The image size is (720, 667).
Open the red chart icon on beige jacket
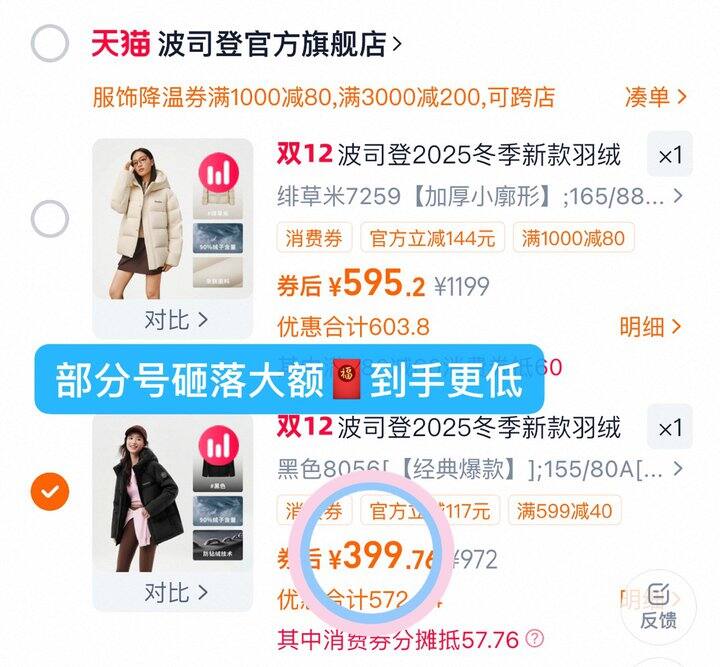point(219,173)
